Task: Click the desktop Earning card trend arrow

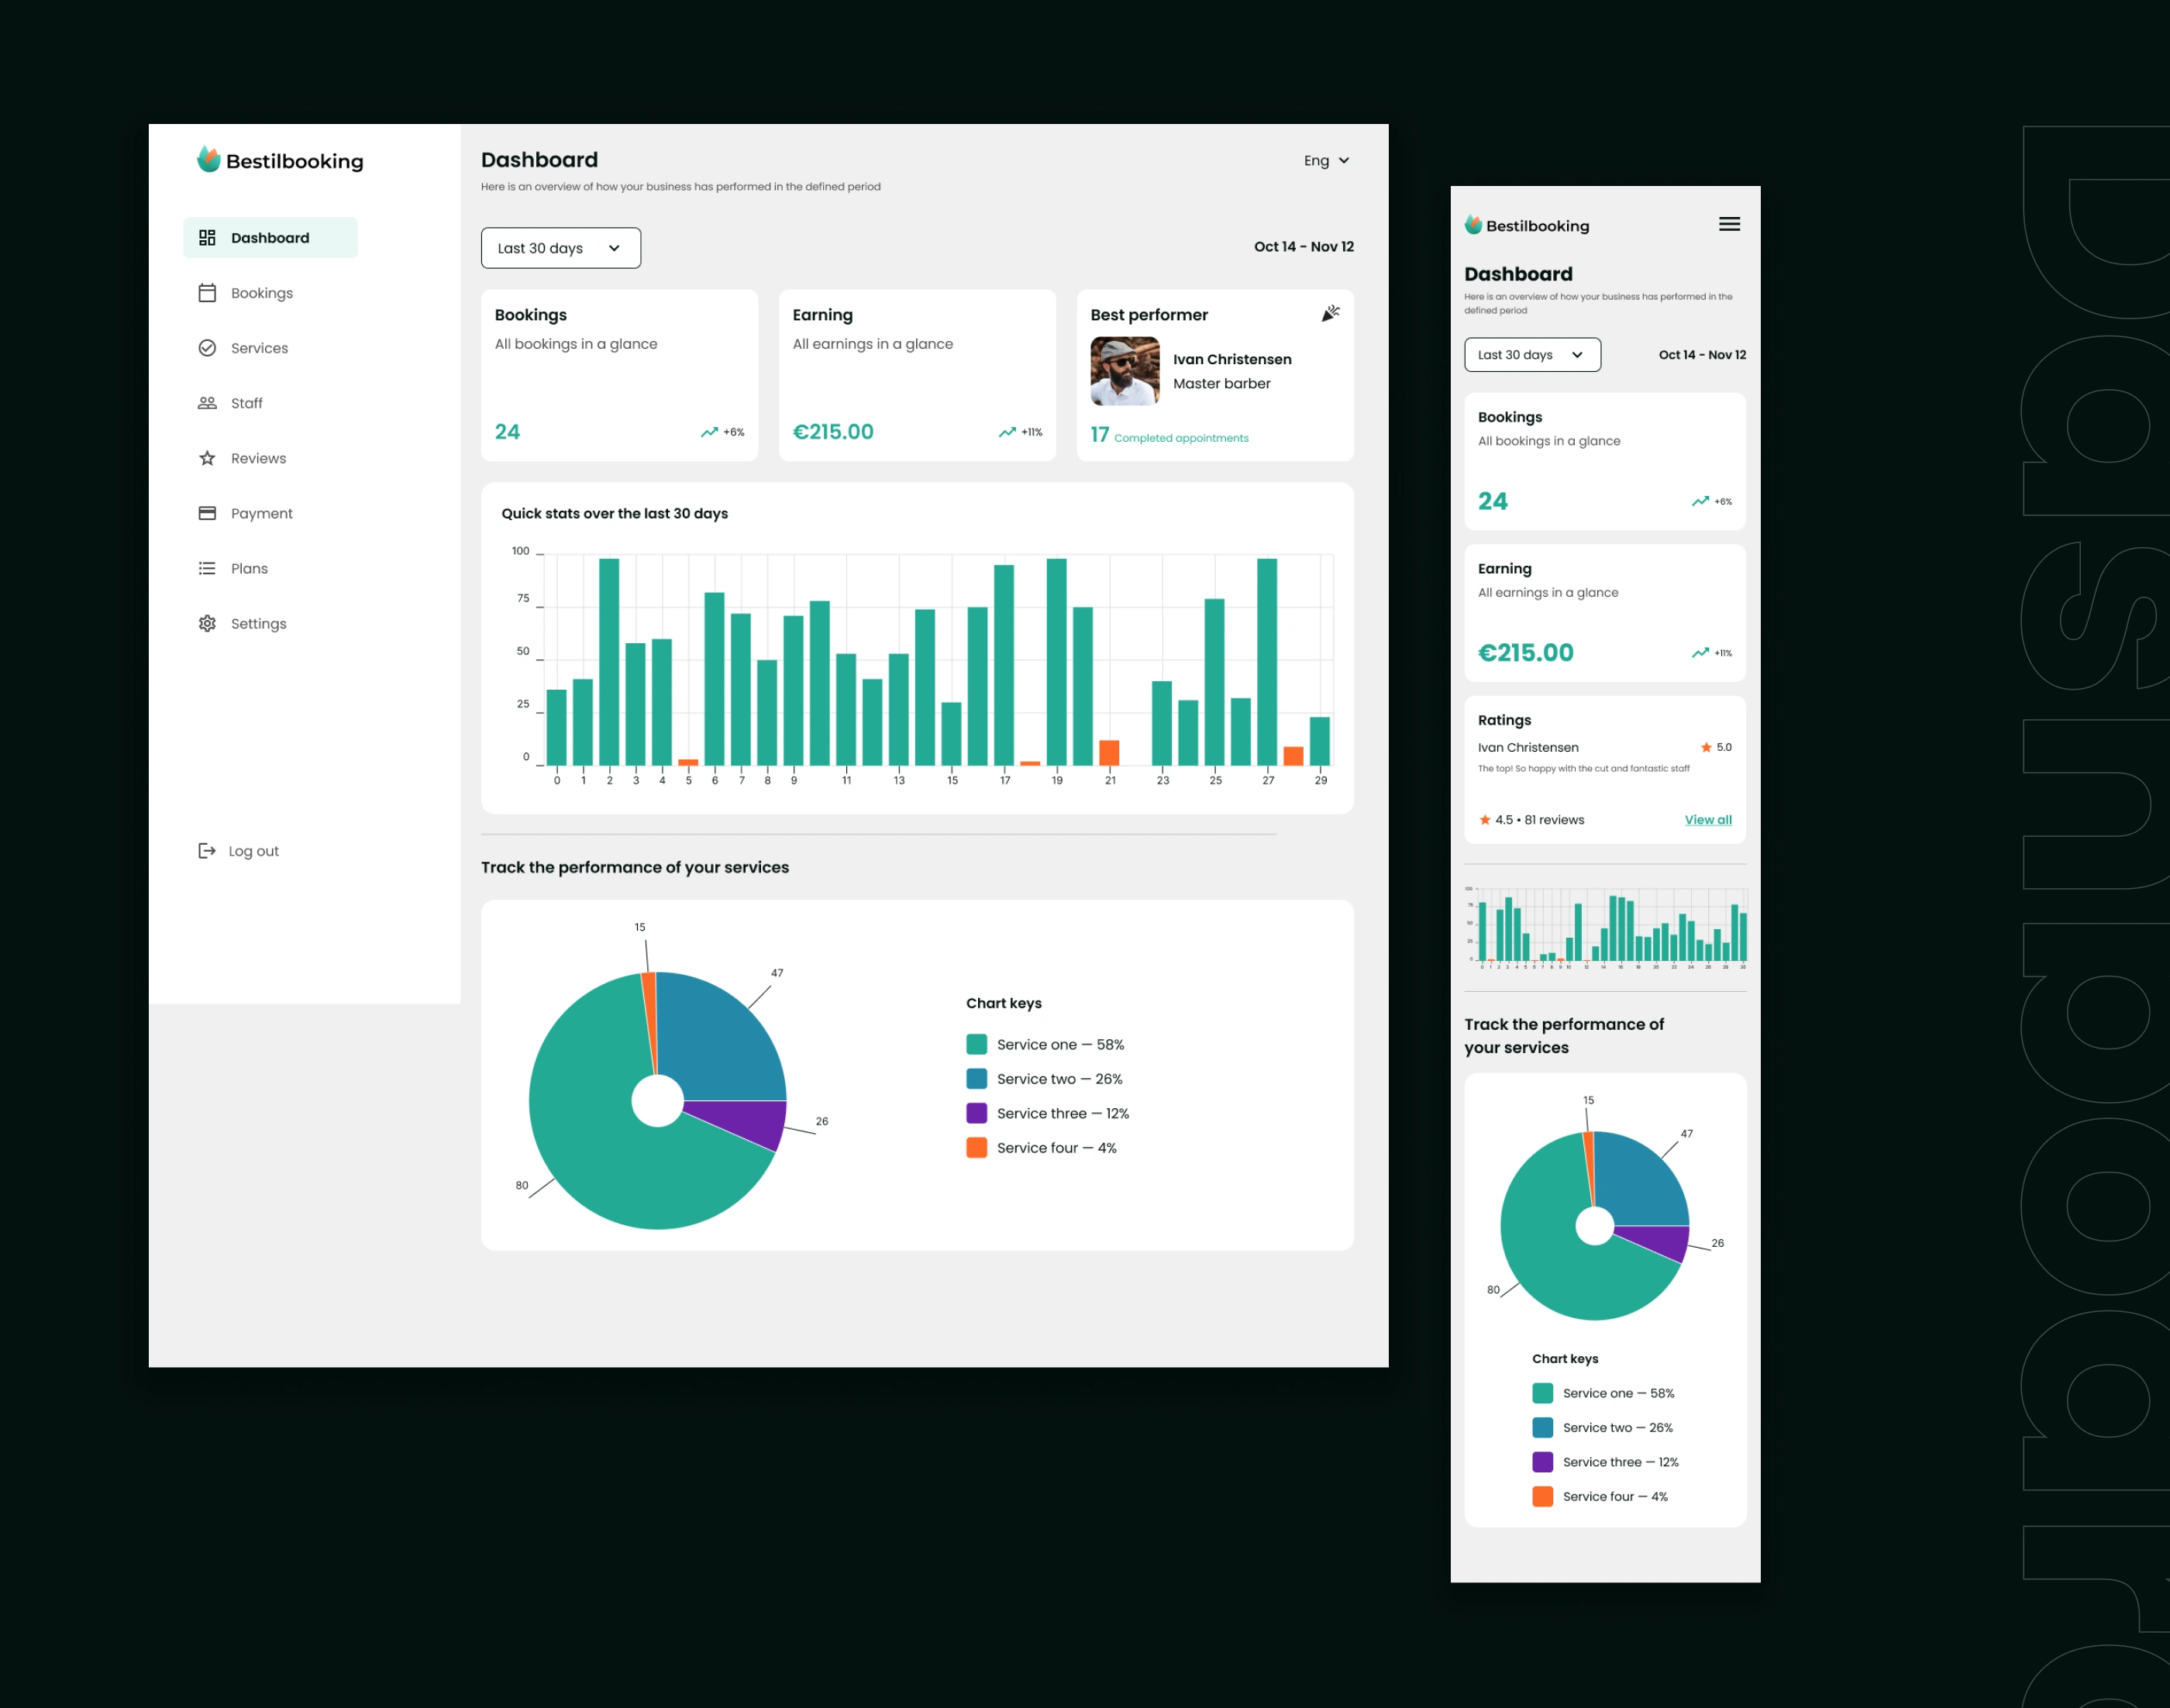Action: pos(1006,432)
